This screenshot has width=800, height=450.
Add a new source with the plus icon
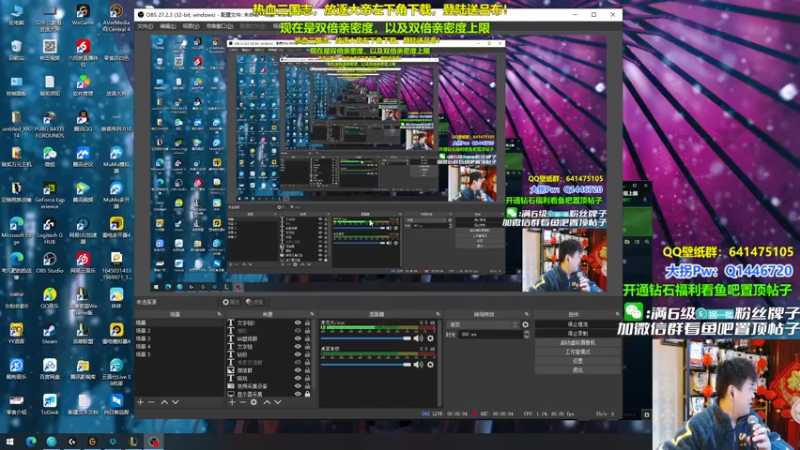[232, 402]
